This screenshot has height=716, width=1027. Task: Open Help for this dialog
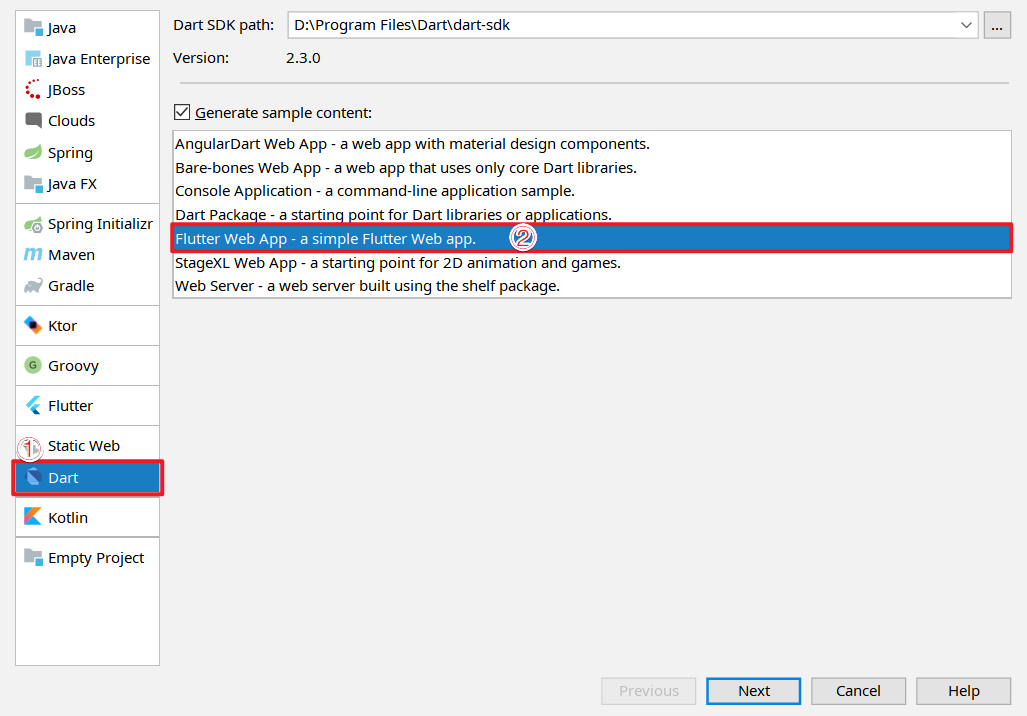tap(963, 690)
